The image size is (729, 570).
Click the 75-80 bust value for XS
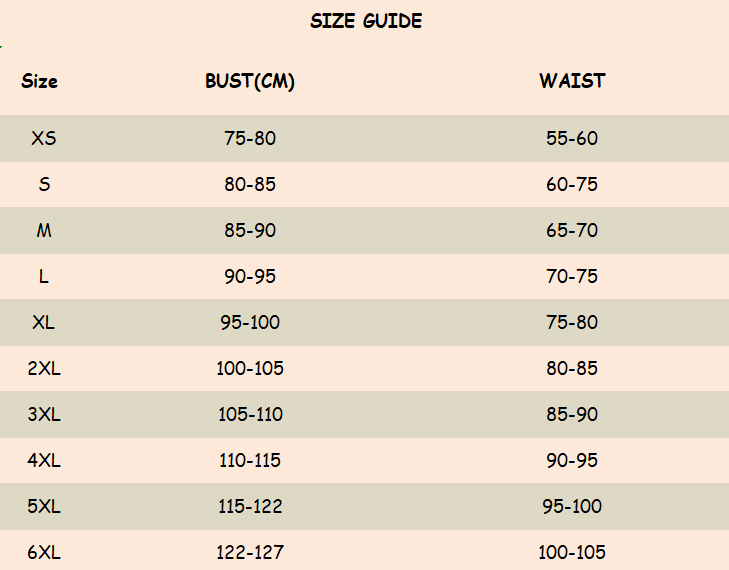pos(250,138)
